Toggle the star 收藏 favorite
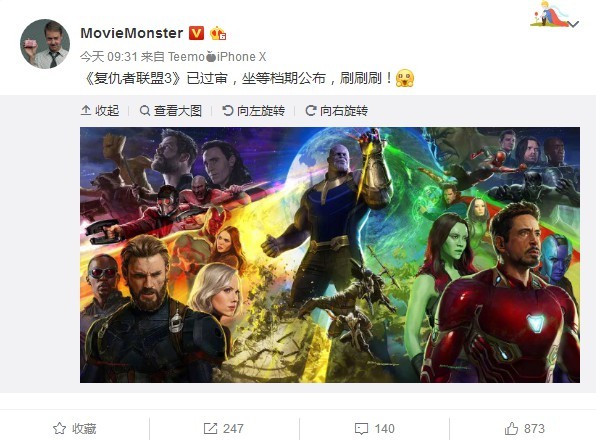The height and width of the screenshot is (441, 596). point(74,429)
